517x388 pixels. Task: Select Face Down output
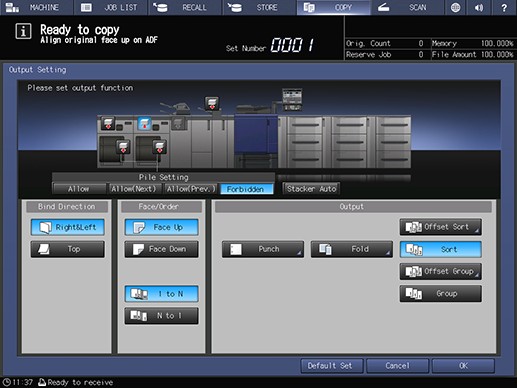pyautogui.click(x=162, y=249)
